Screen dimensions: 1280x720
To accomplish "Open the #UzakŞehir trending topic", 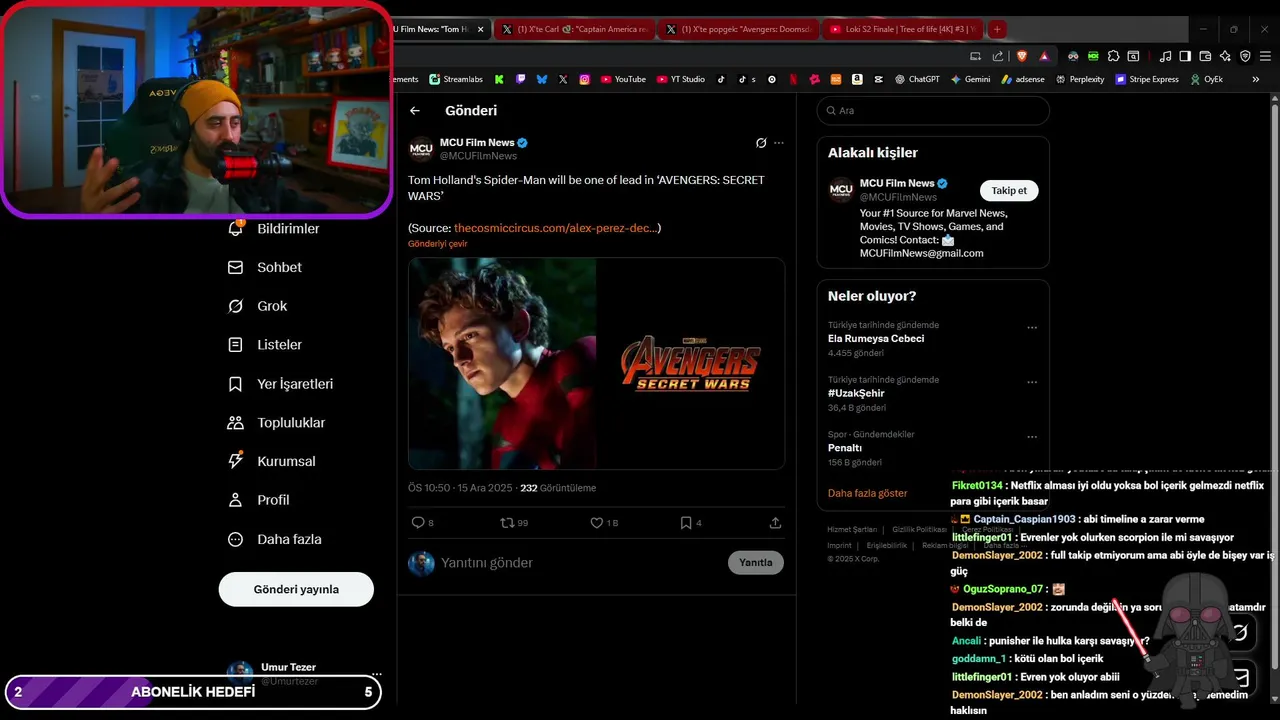I will [x=856, y=393].
